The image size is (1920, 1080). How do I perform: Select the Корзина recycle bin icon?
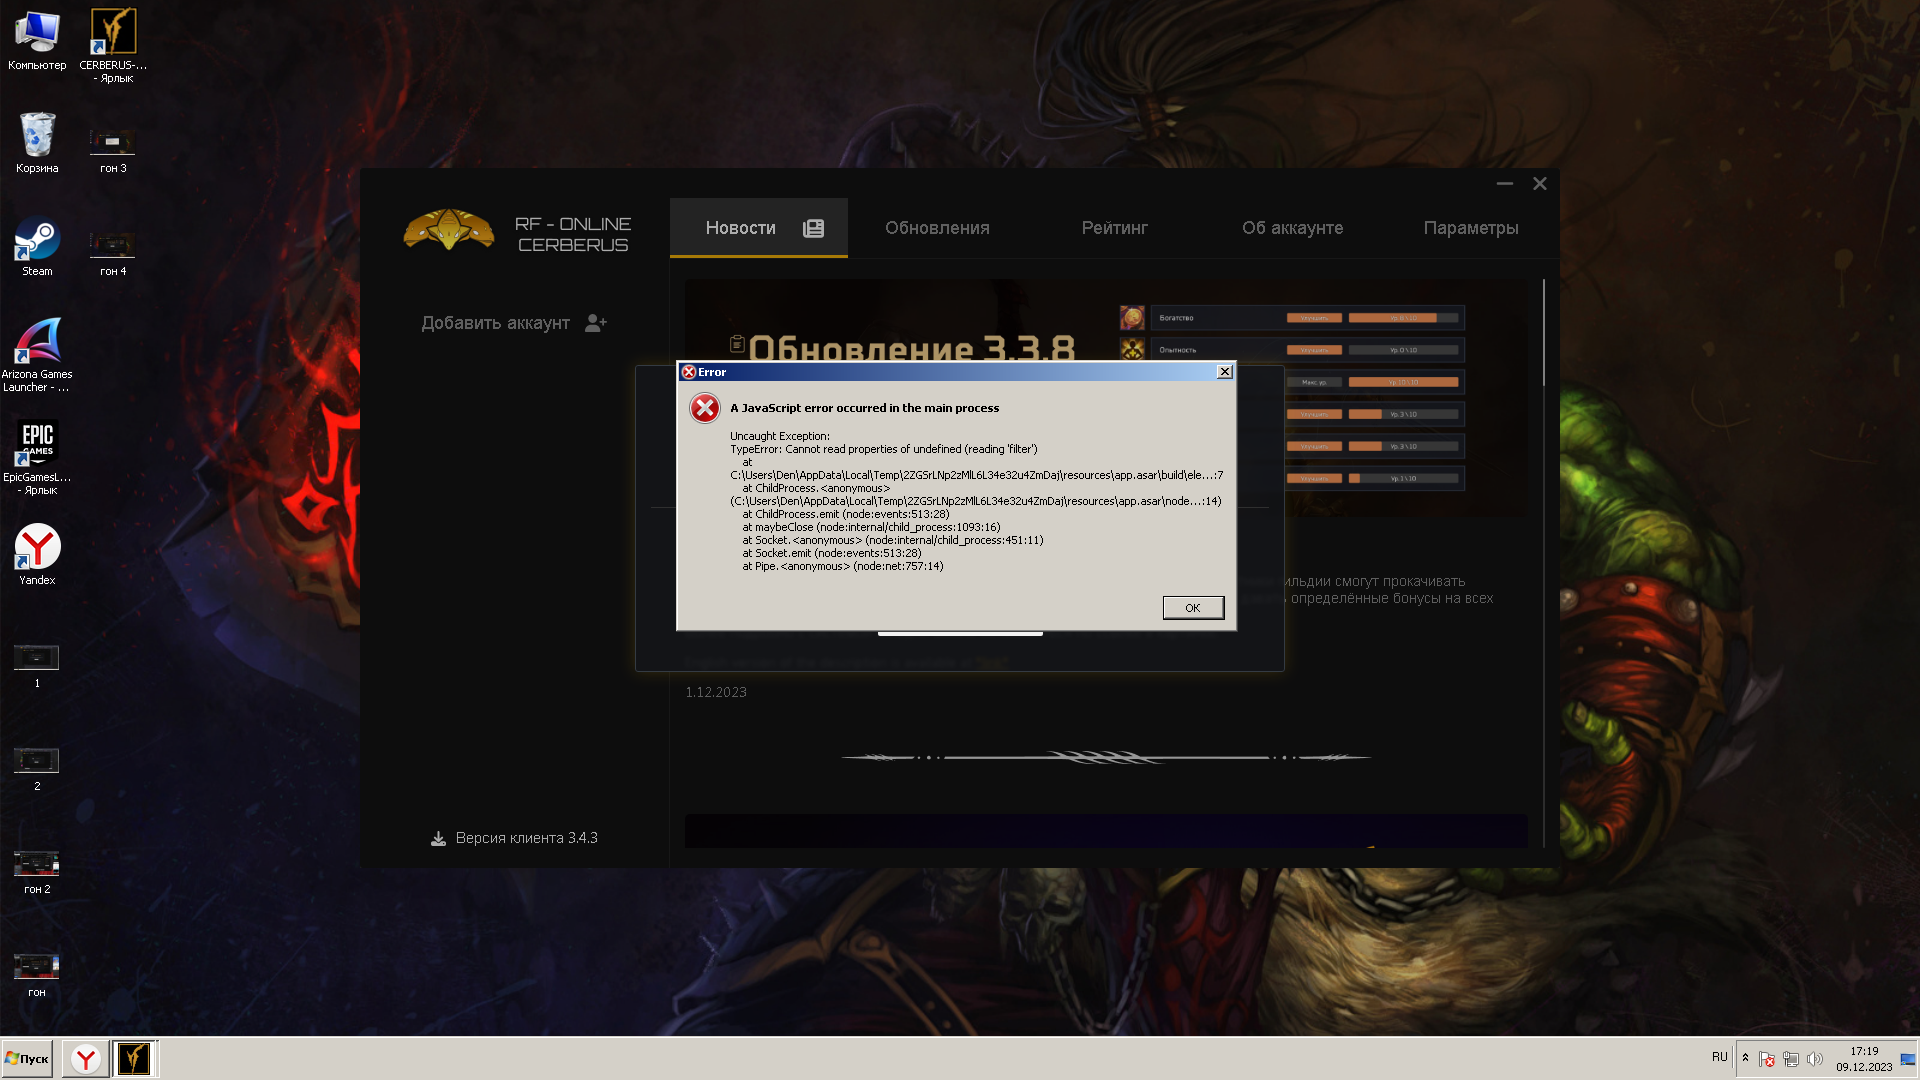click(37, 142)
